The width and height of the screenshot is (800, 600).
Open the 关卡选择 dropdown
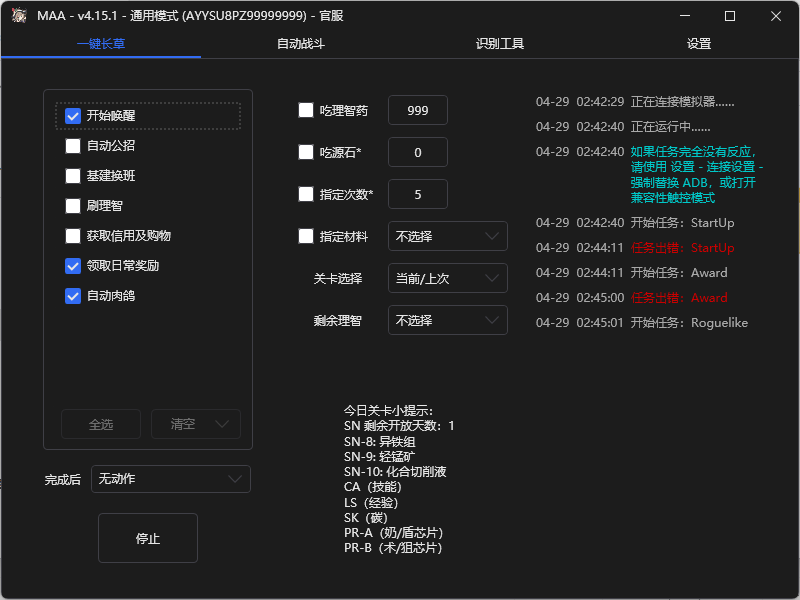pos(447,278)
